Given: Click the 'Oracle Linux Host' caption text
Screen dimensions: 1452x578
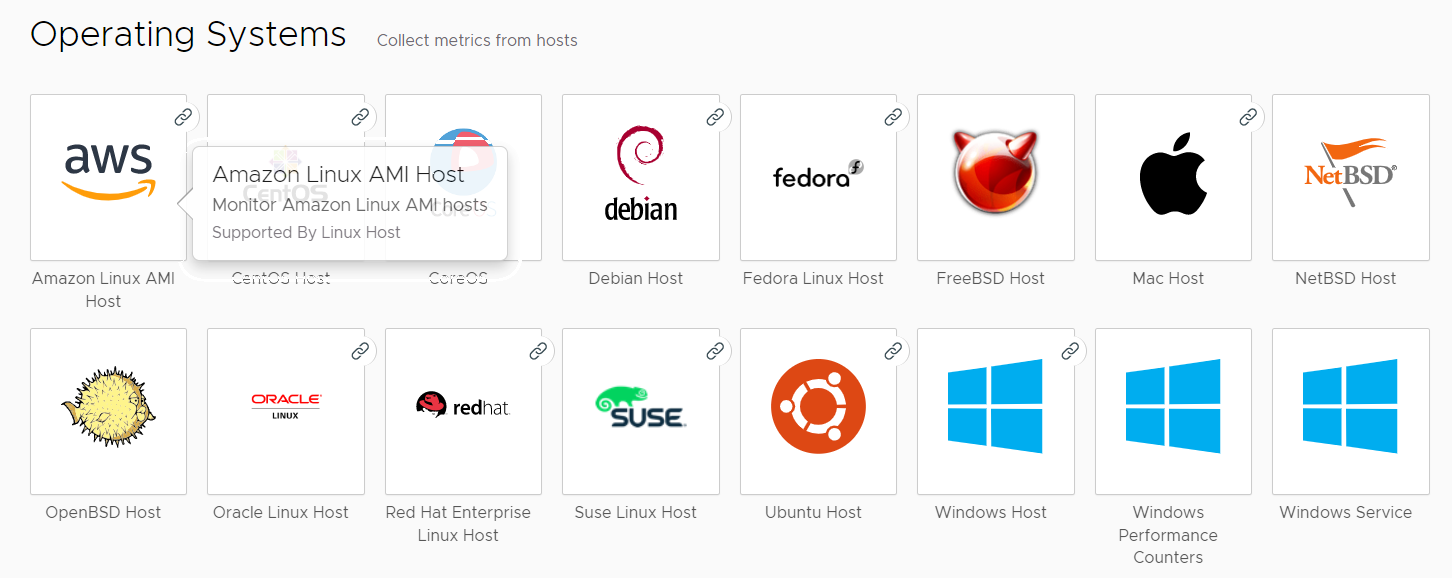Looking at the screenshot, I should [281, 513].
